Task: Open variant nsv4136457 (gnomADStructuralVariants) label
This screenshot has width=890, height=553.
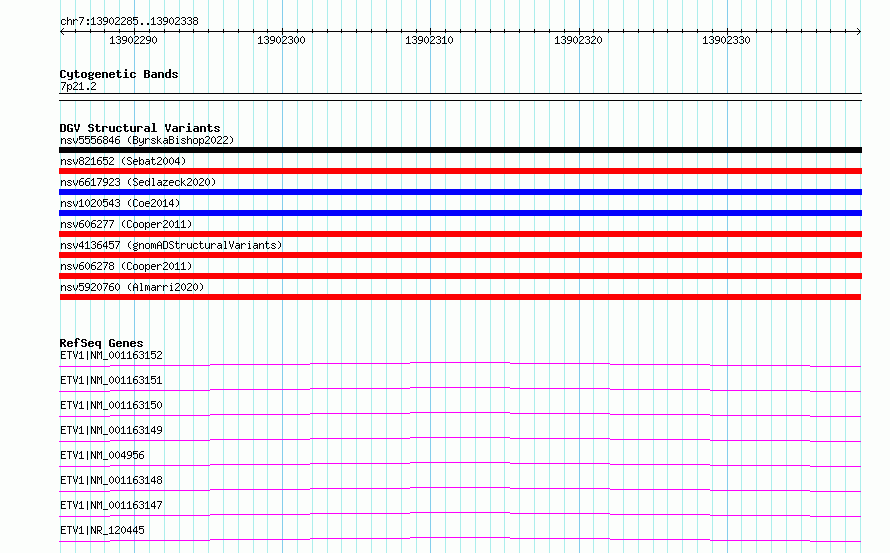Action: click(171, 245)
